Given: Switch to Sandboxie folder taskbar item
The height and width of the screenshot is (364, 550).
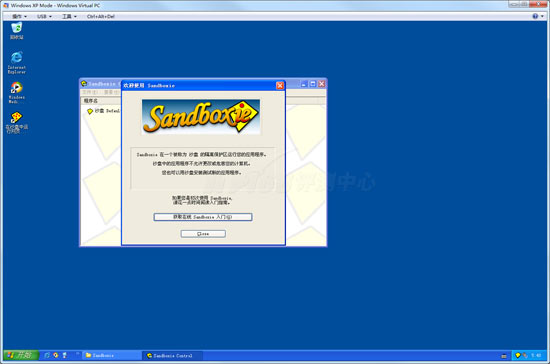Looking at the screenshot, I should pos(112,355).
